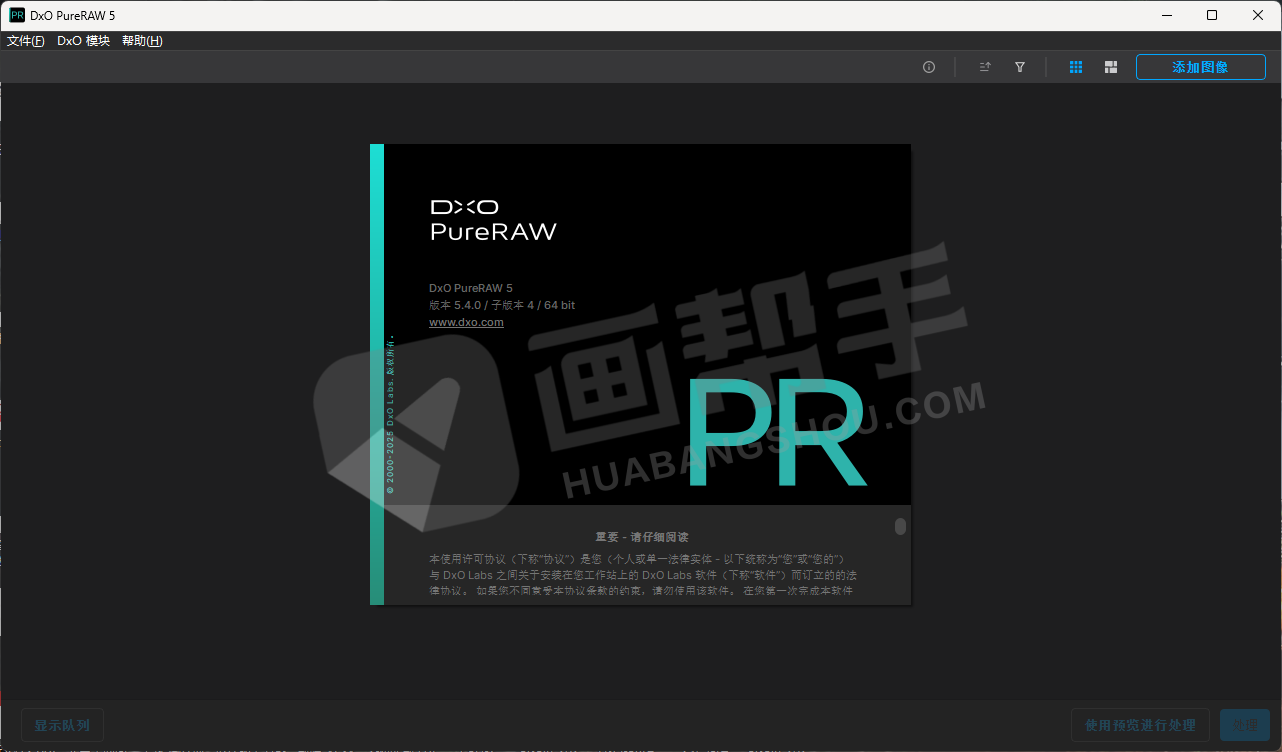Maximize the DxO PureRAW window
The height and width of the screenshot is (752, 1282).
[1212, 15]
